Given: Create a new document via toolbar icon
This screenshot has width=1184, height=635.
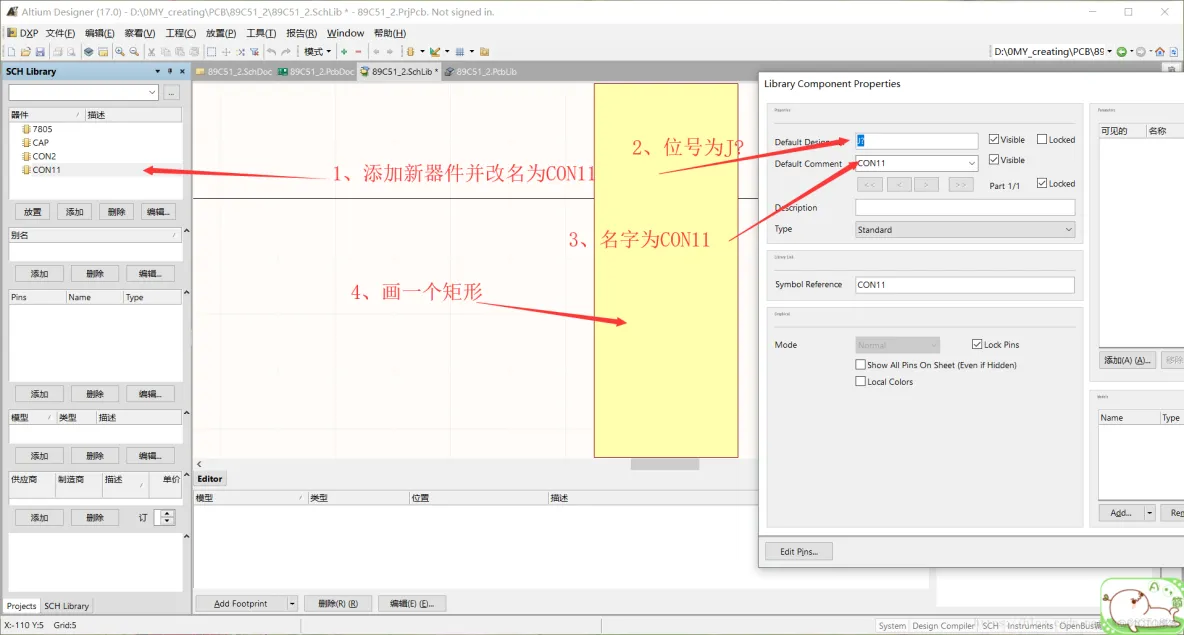Looking at the screenshot, I should 11,52.
